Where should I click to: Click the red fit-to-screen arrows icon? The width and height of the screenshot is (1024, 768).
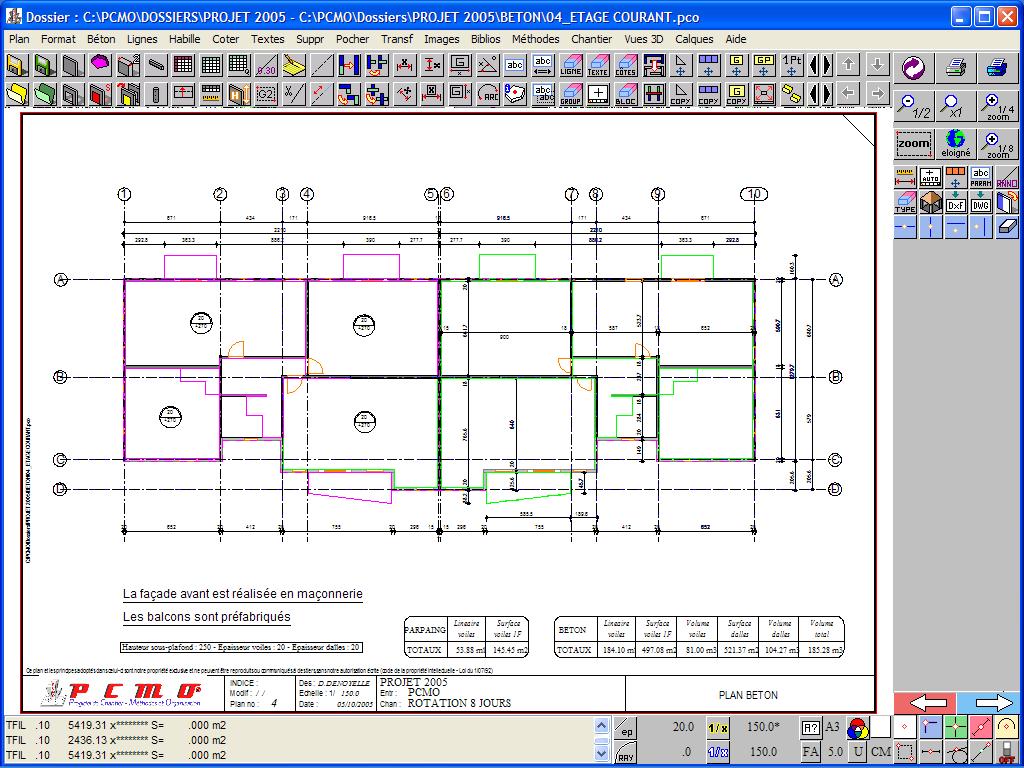764,95
